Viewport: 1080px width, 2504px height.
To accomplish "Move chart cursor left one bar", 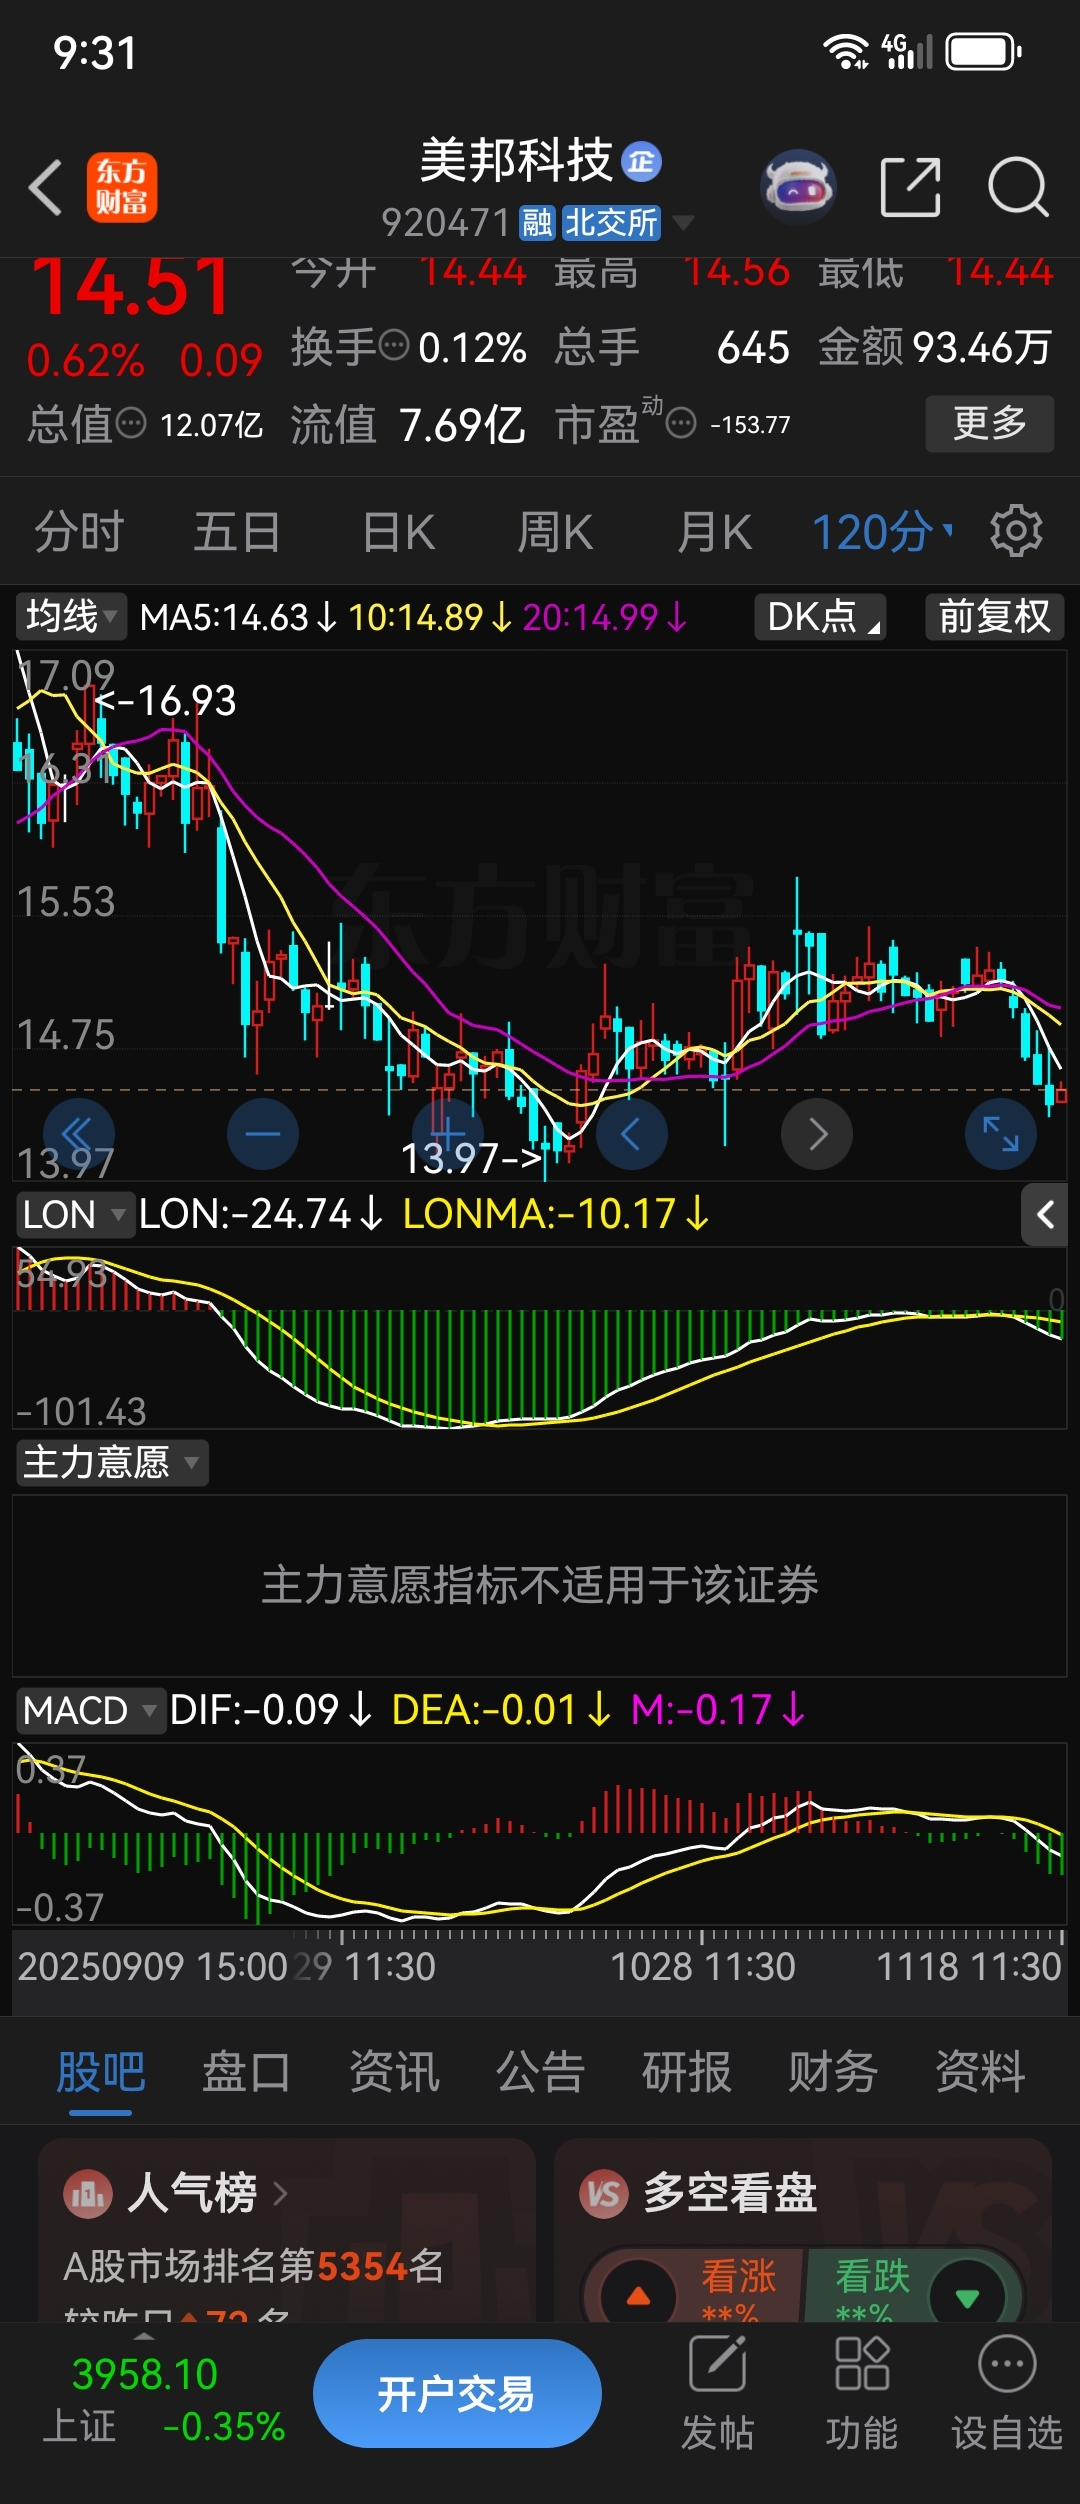I will [x=631, y=1134].
